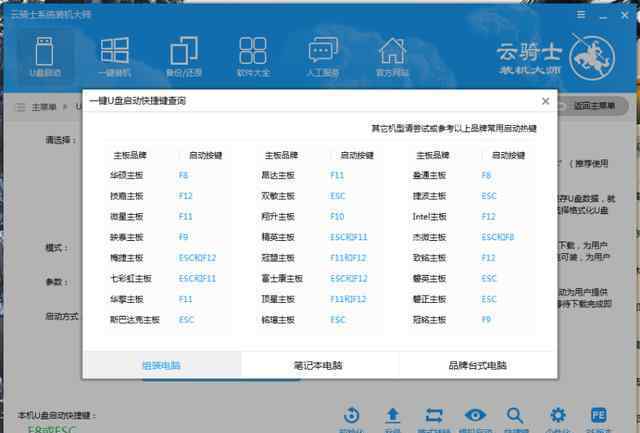The height and width of the screenshot is (433, 640).
Task: Click the 昂达主板 row label
Action: pos(278,175)
